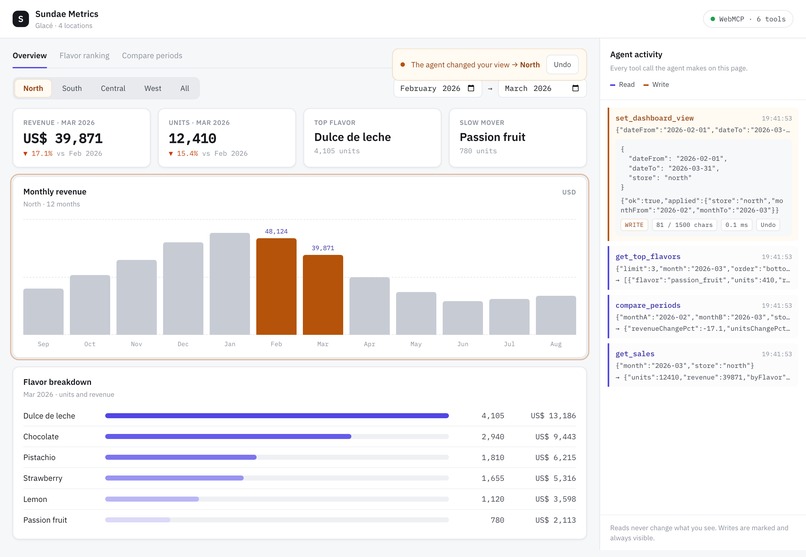Click the Dulce de leche progress bar

[277, 416]
